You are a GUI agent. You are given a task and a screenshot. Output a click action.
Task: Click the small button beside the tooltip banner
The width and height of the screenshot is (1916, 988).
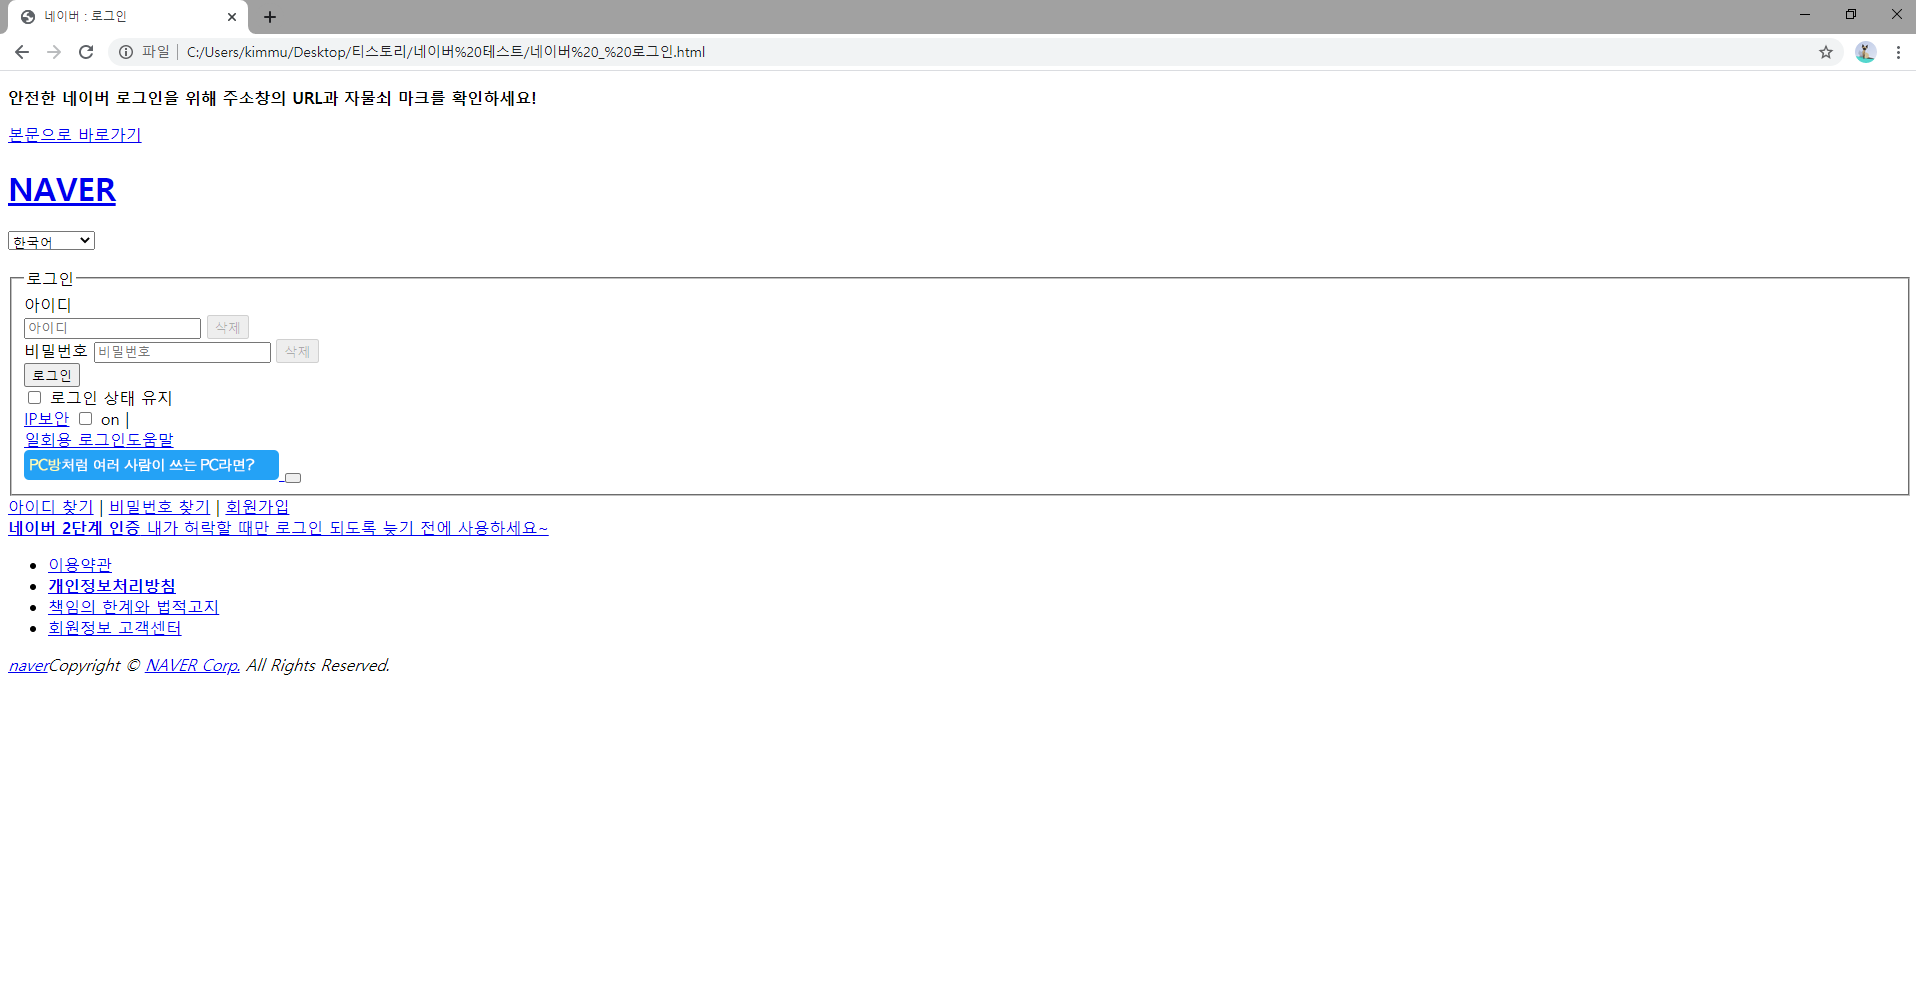[x=293, y=478]
